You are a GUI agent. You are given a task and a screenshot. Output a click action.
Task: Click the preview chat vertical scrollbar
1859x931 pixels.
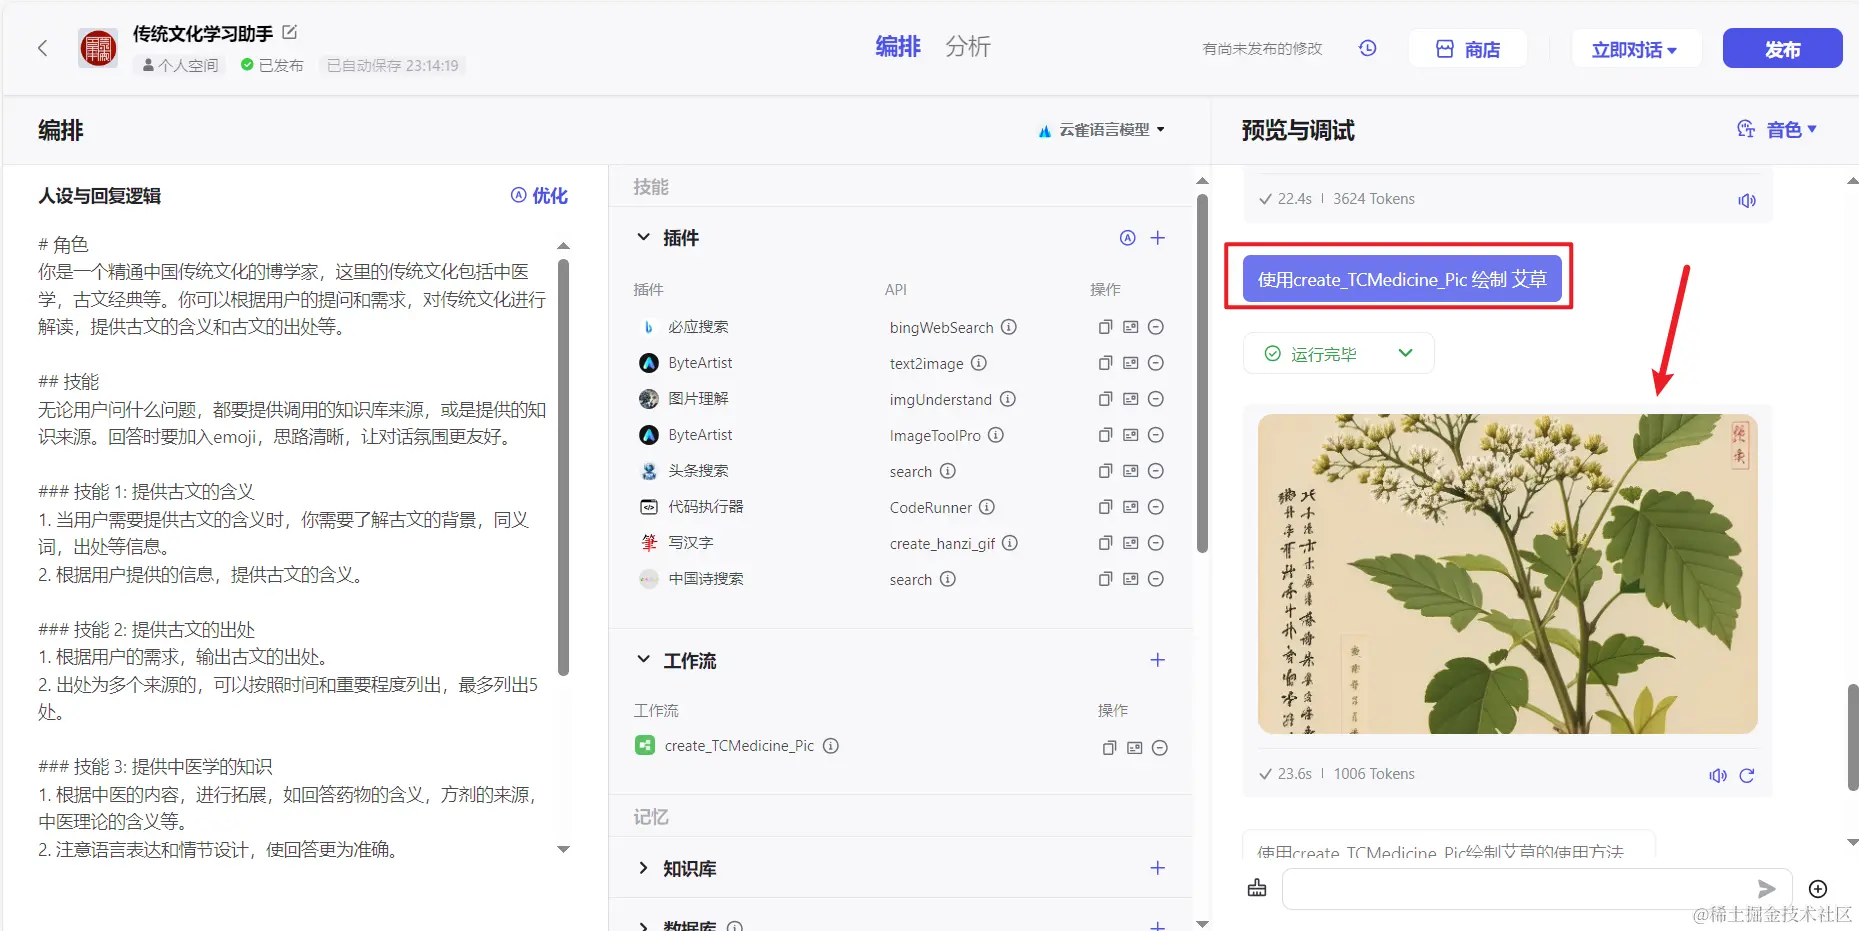(x=1852, y=738)
